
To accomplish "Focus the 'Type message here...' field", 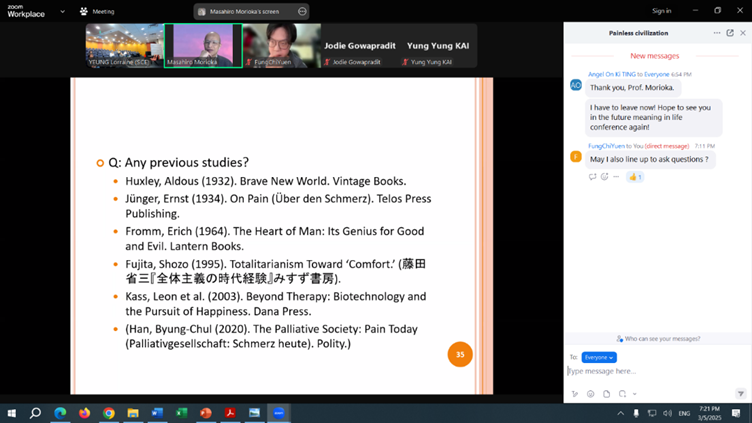I will click(x=656, y=371).
